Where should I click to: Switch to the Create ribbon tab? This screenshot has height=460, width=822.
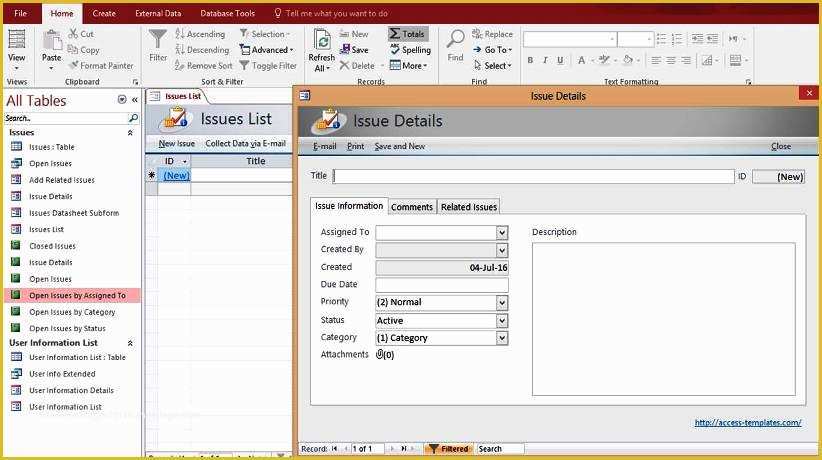tap(104, 13)
